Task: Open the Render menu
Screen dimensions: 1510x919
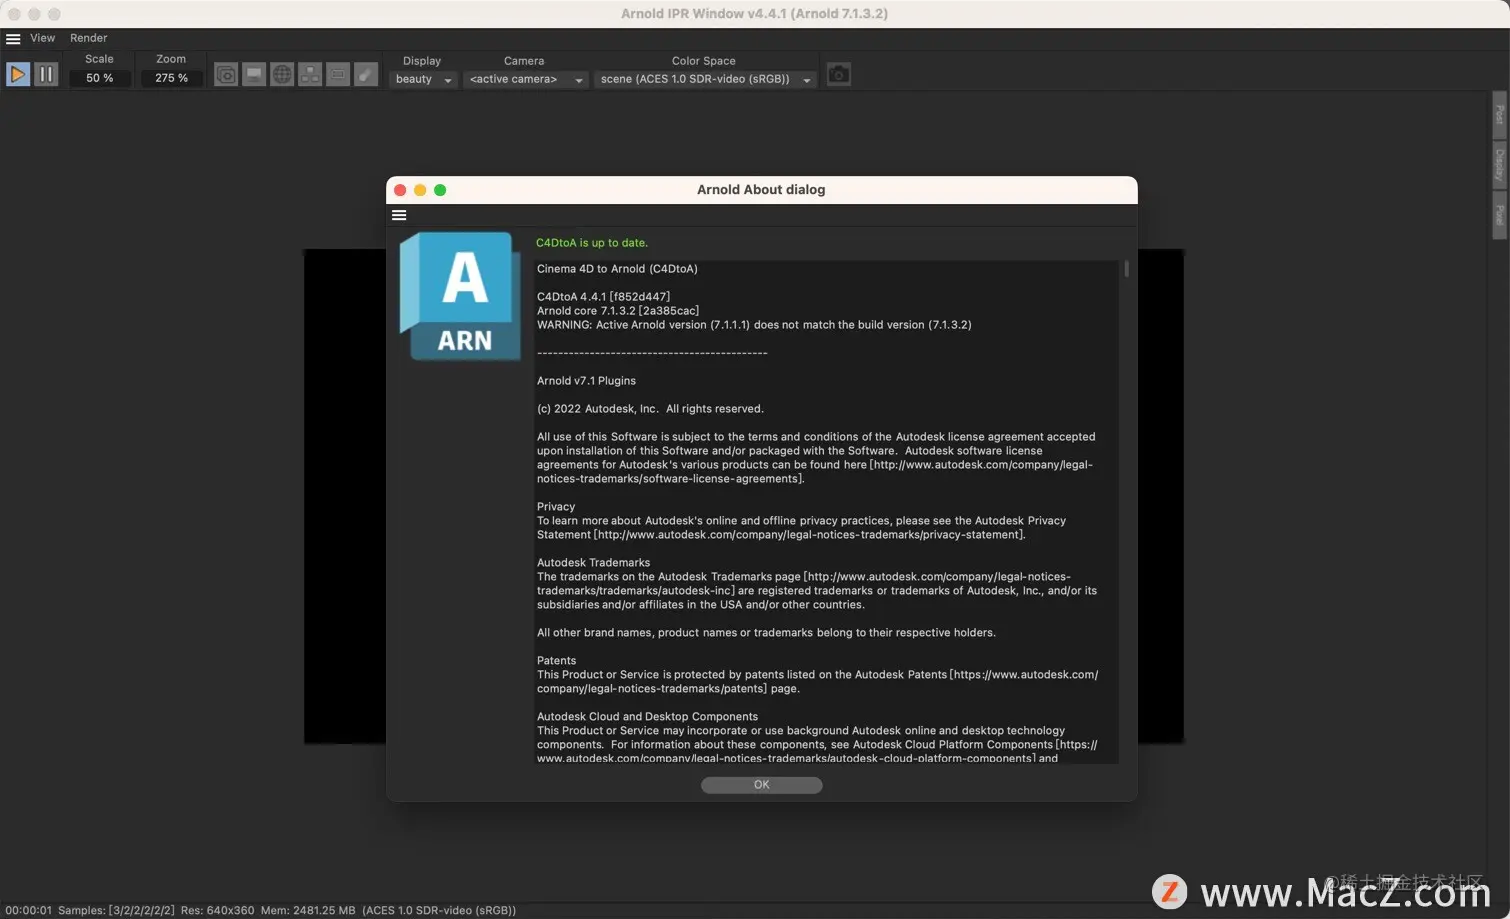Action: [88, 38]
